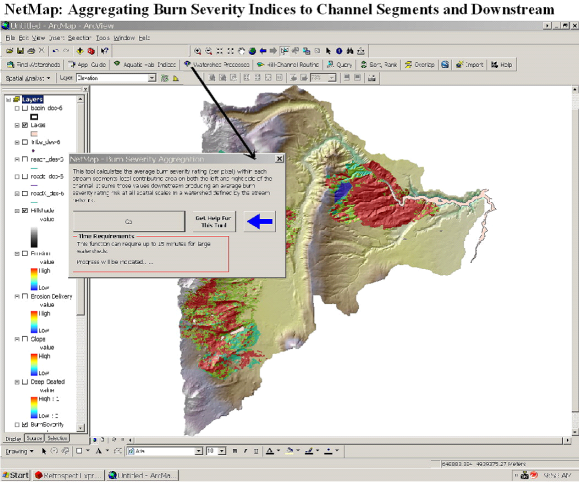Open the Drawing dropdown menu
Viewport: 579px width, 483px height.
click(x=19, y=451)
